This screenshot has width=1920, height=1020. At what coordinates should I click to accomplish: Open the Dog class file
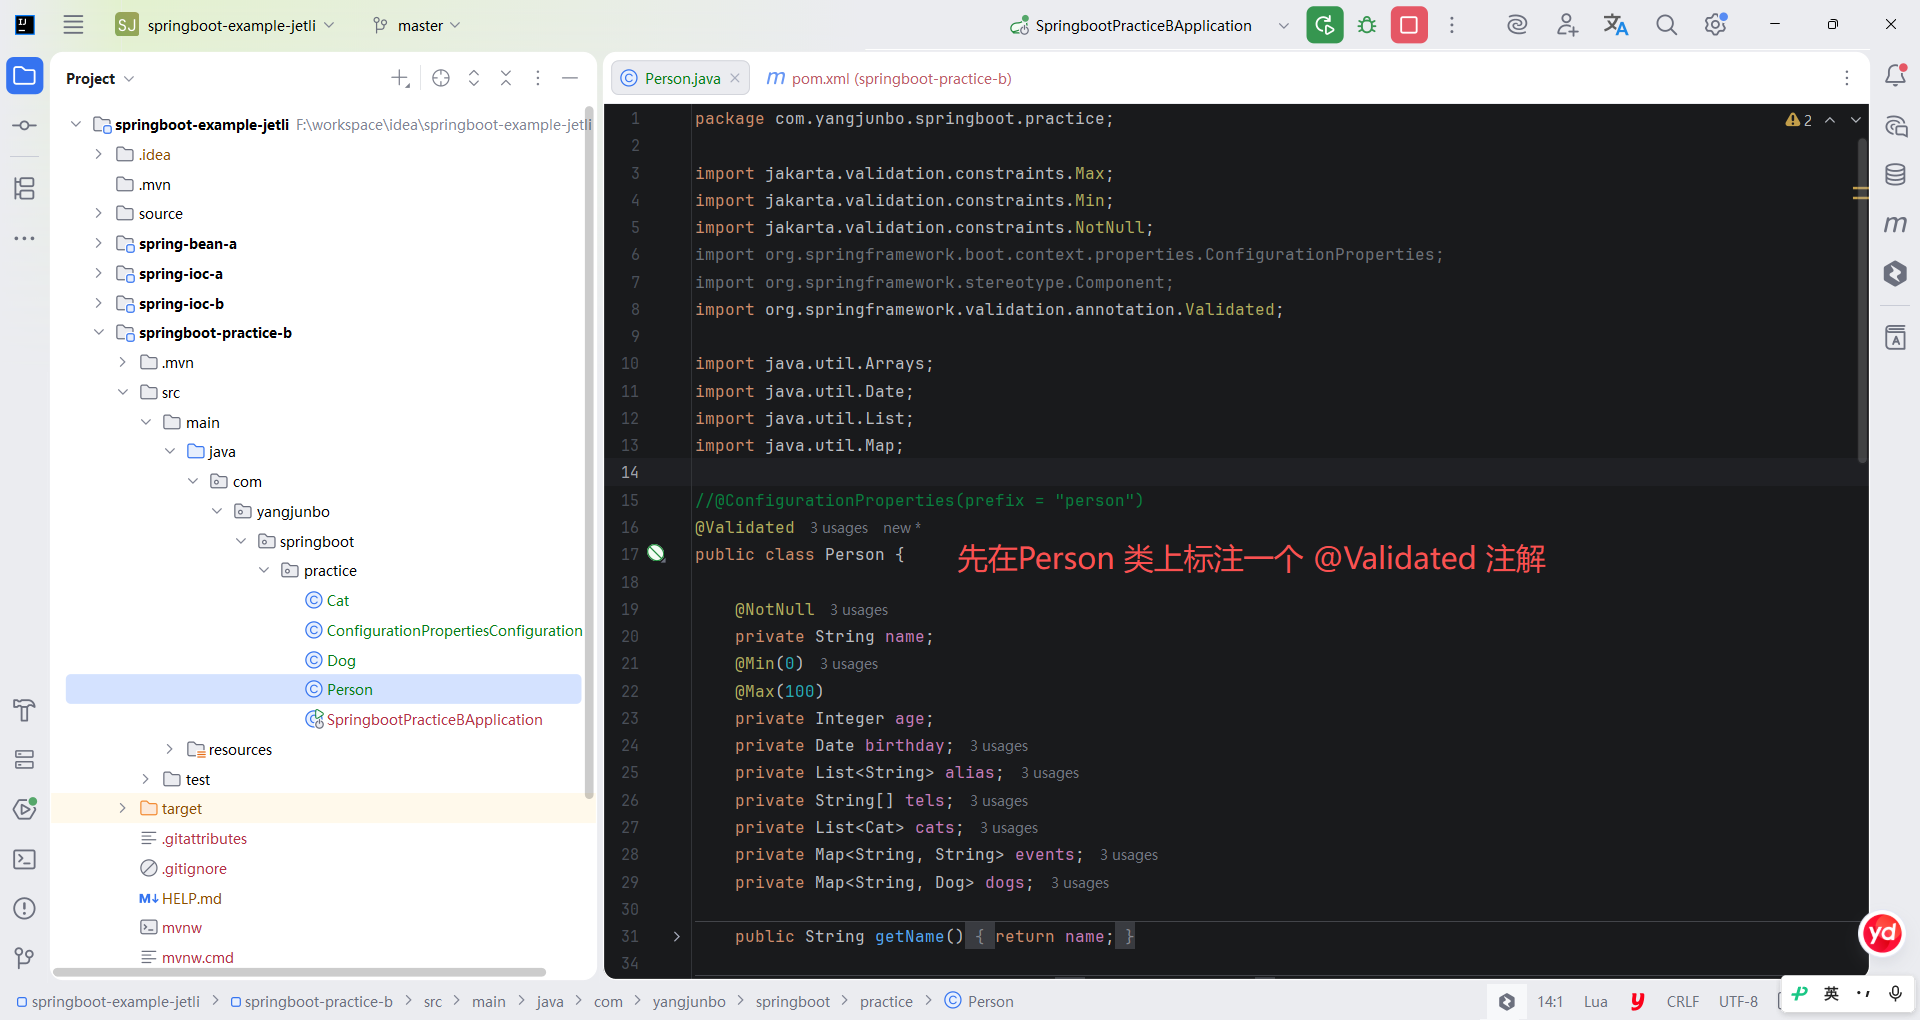coord(330,660)
